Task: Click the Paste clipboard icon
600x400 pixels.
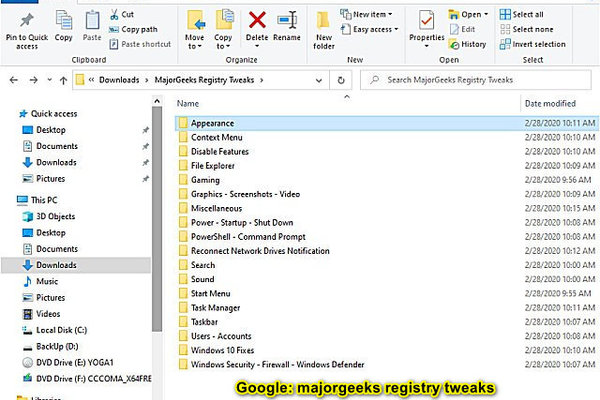Action: pos(92,20)
